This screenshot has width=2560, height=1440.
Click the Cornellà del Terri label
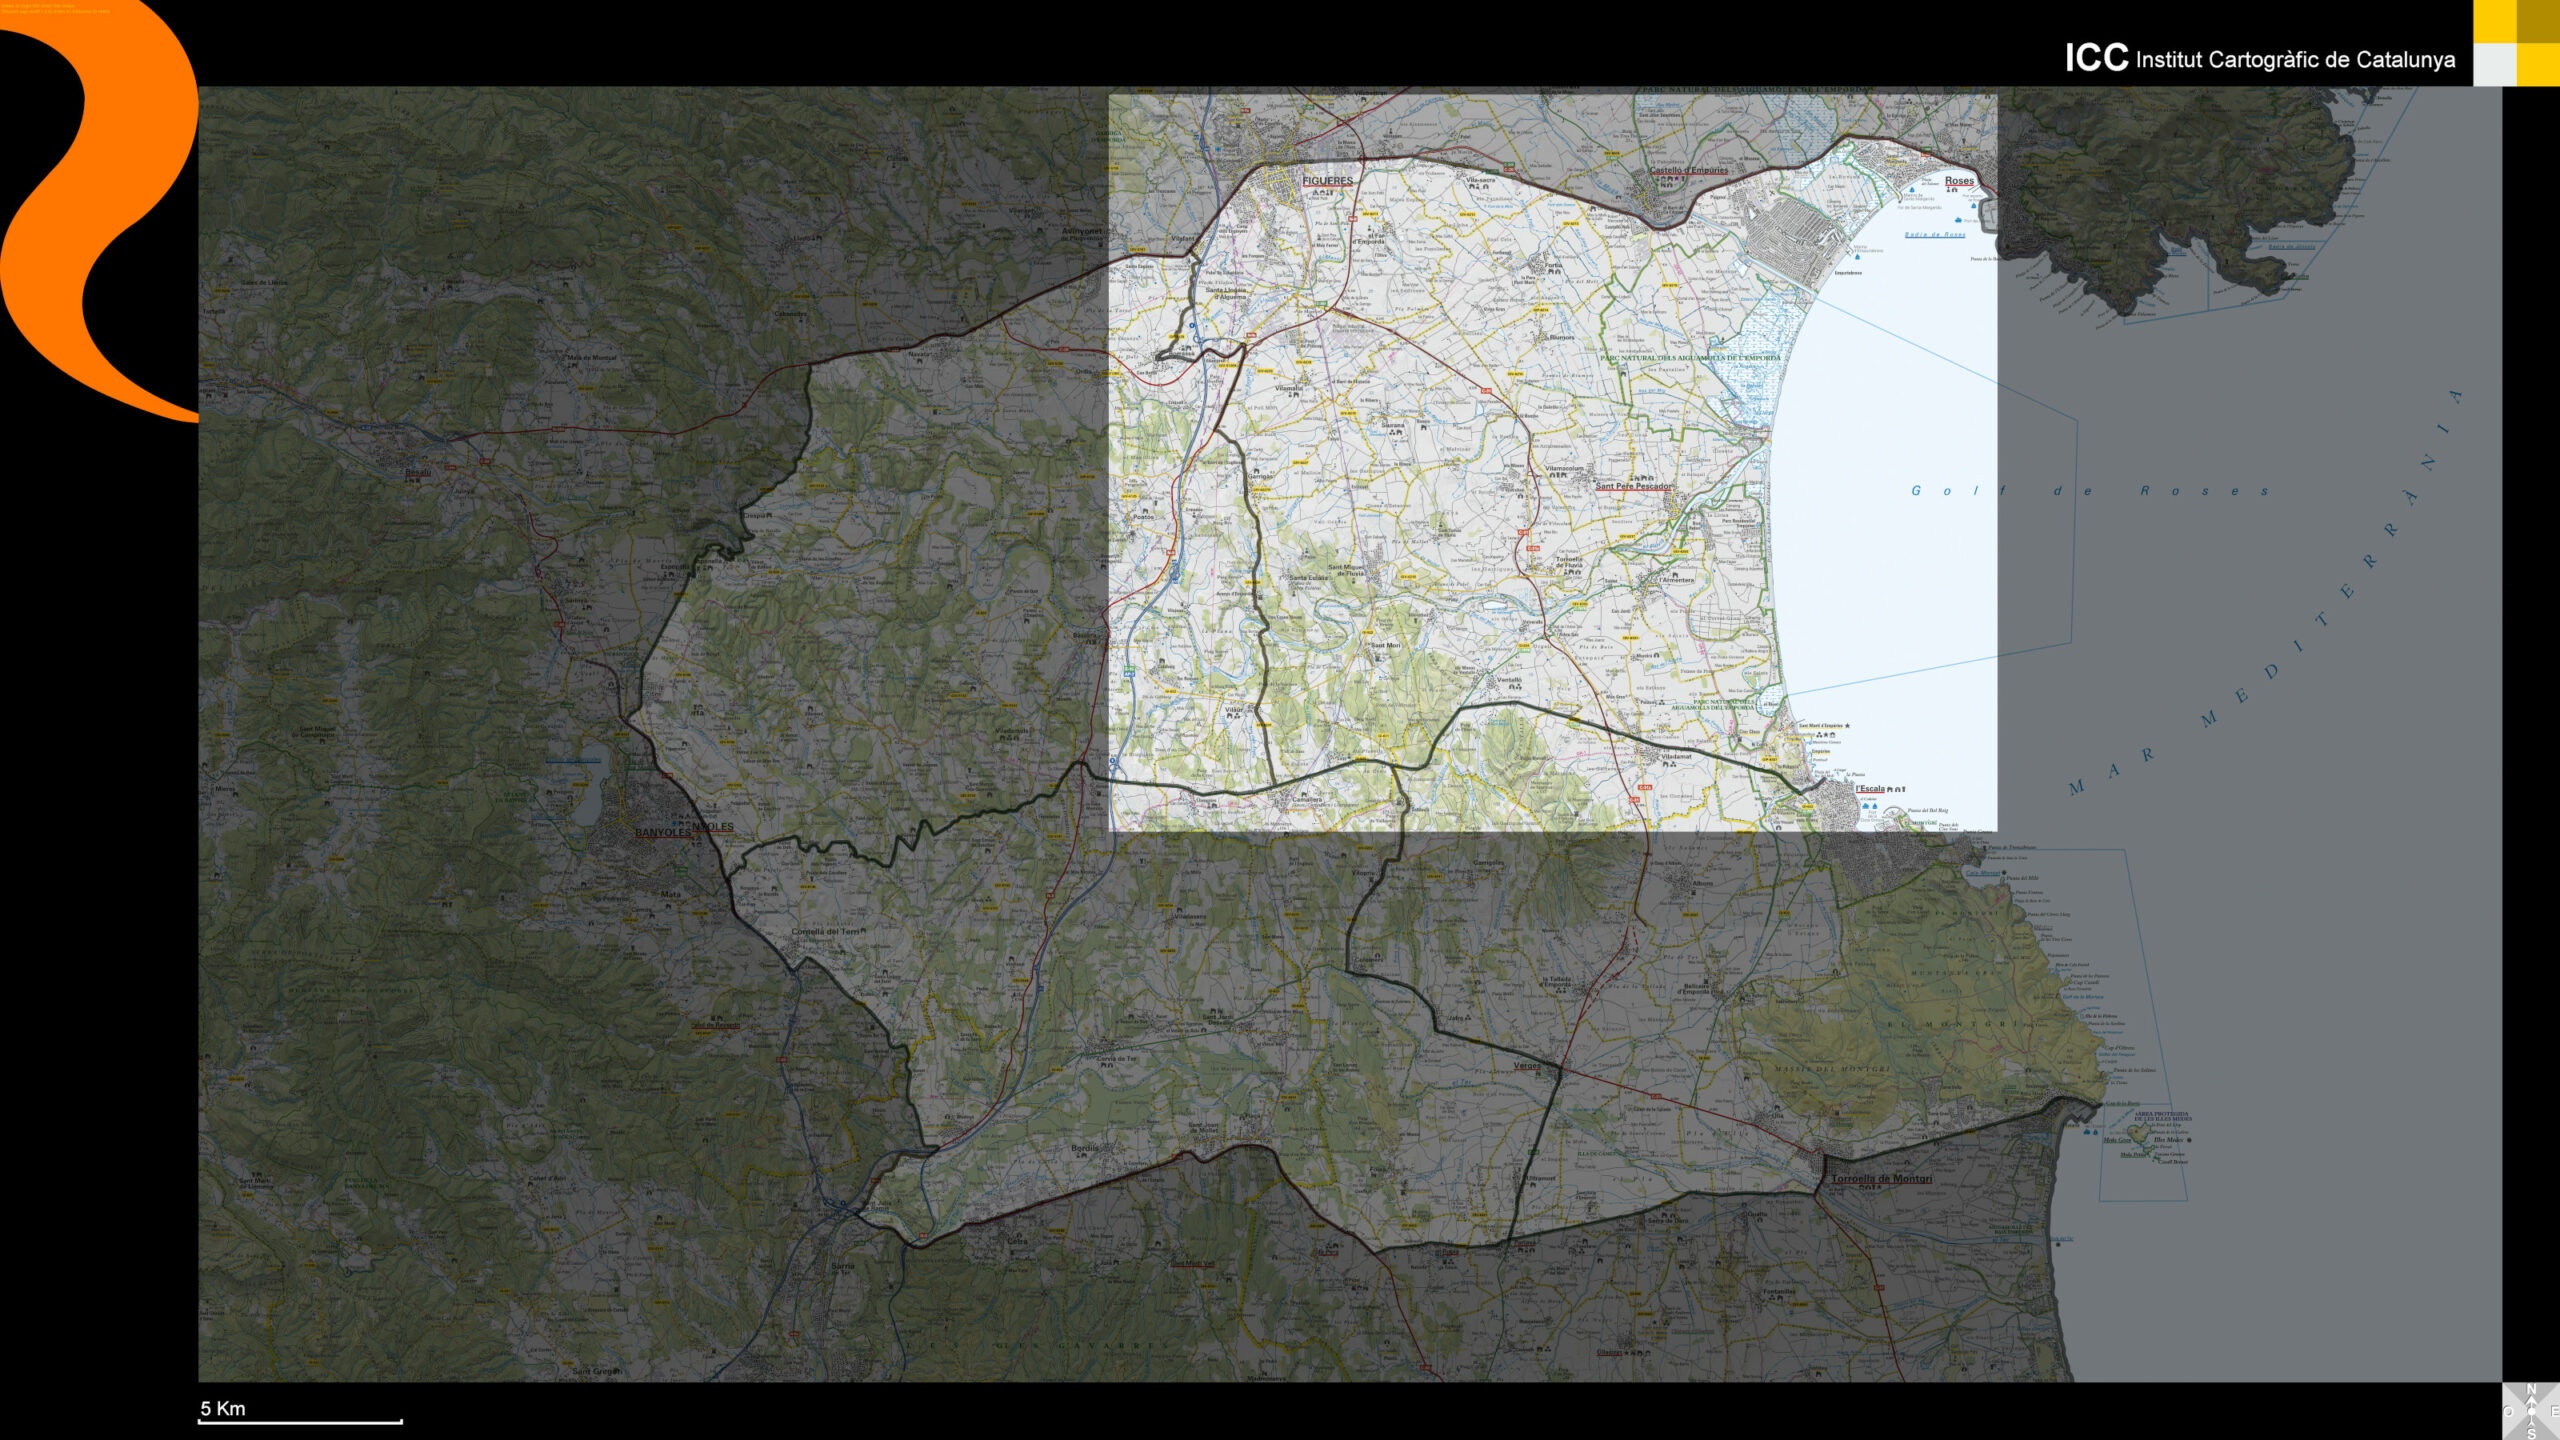(x=825, y=931)
